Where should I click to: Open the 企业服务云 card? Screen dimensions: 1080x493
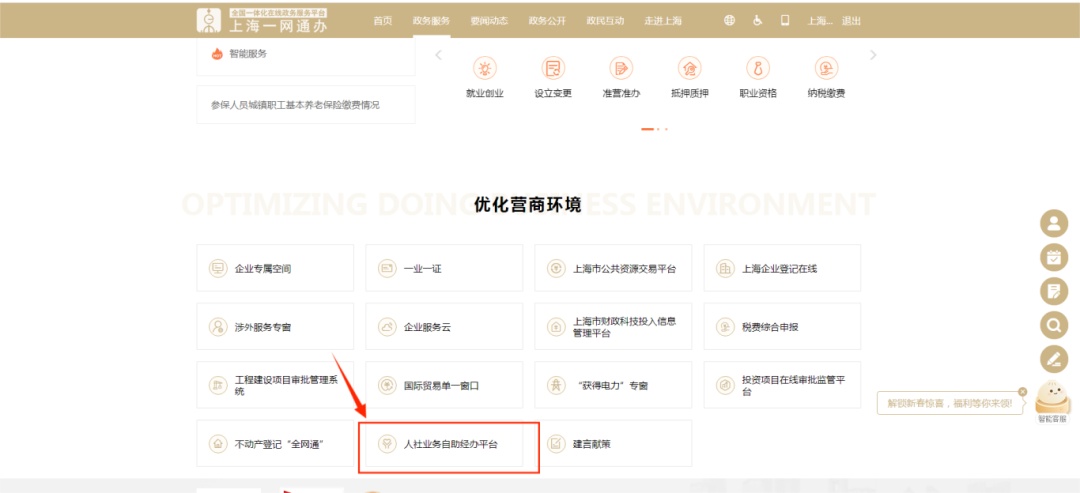click(x=444, y=326)
